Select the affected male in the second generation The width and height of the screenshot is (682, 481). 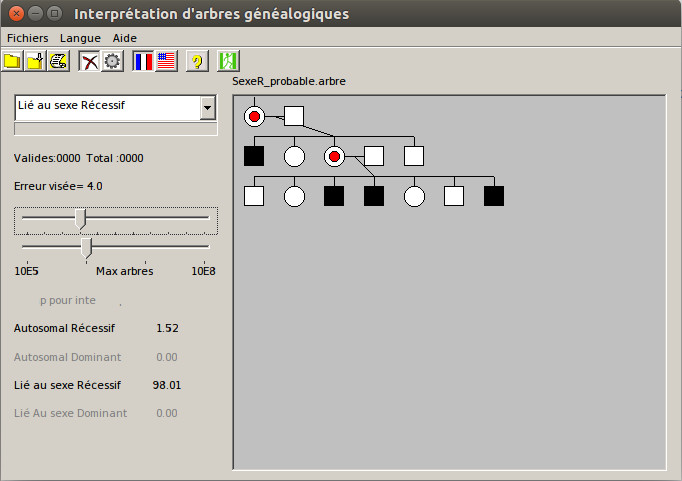coord(254,156)
